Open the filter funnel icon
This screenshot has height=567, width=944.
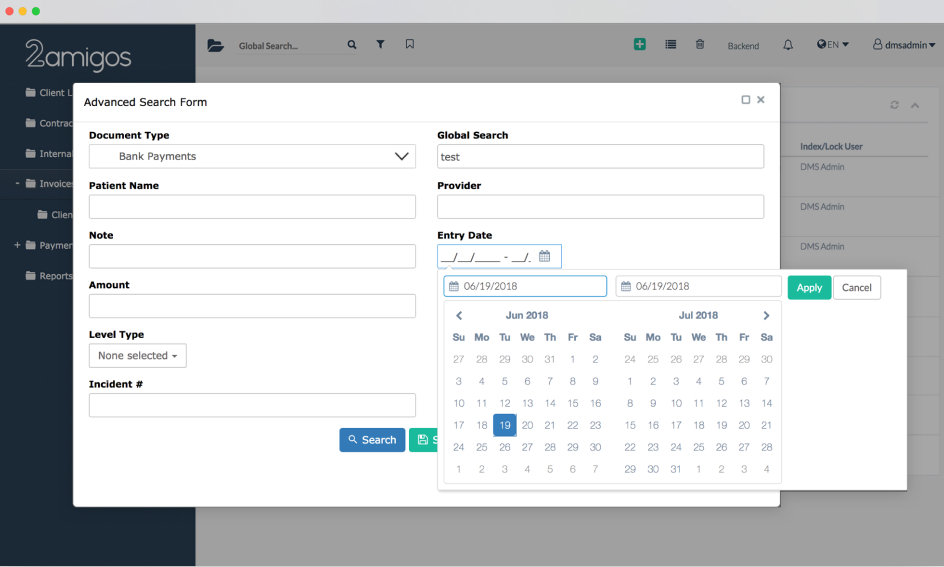380,45
